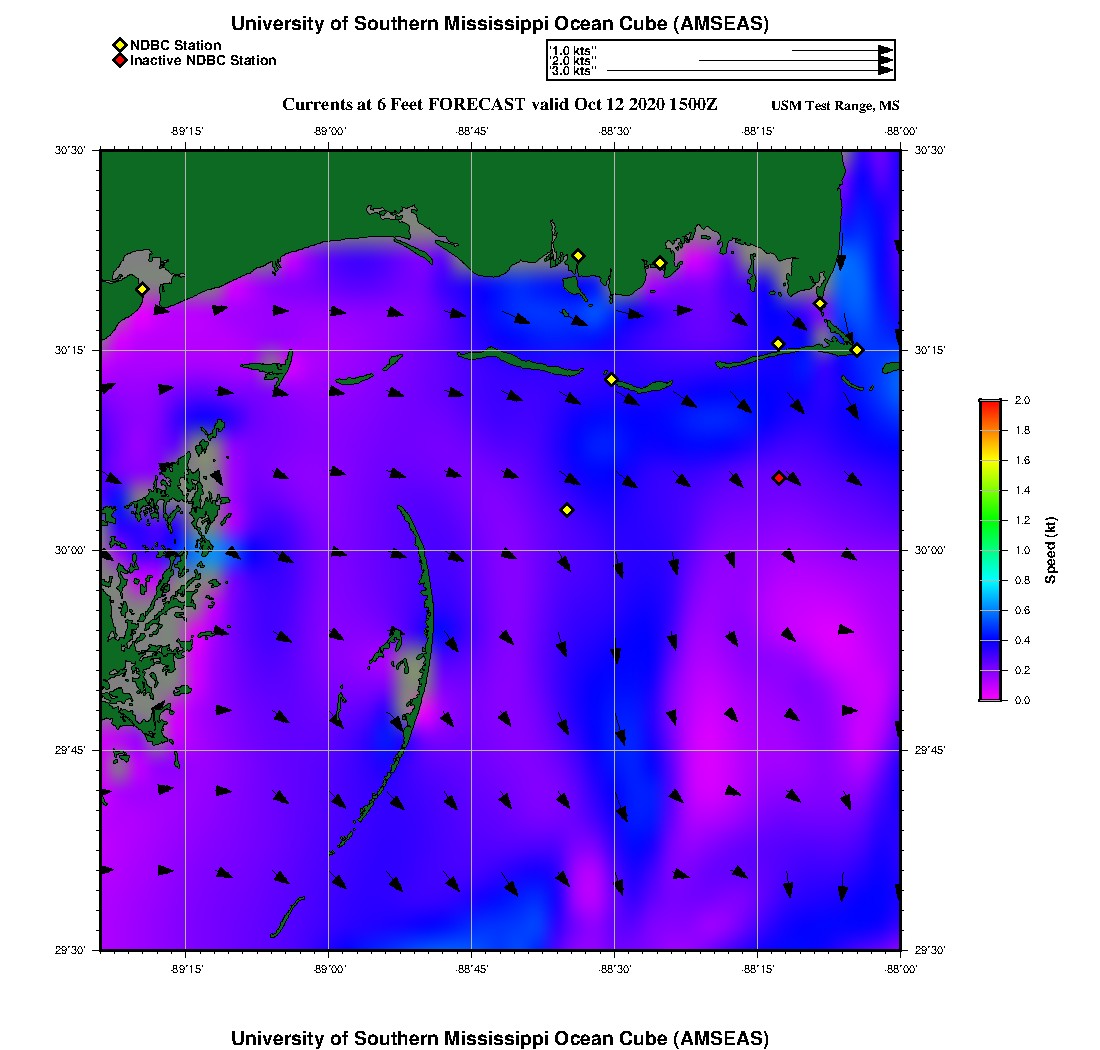Click the bottom Ocean Cube (AMSEAS) footer title
This screenshot has width=1100, height=1050.
[x=500, y=1038]
